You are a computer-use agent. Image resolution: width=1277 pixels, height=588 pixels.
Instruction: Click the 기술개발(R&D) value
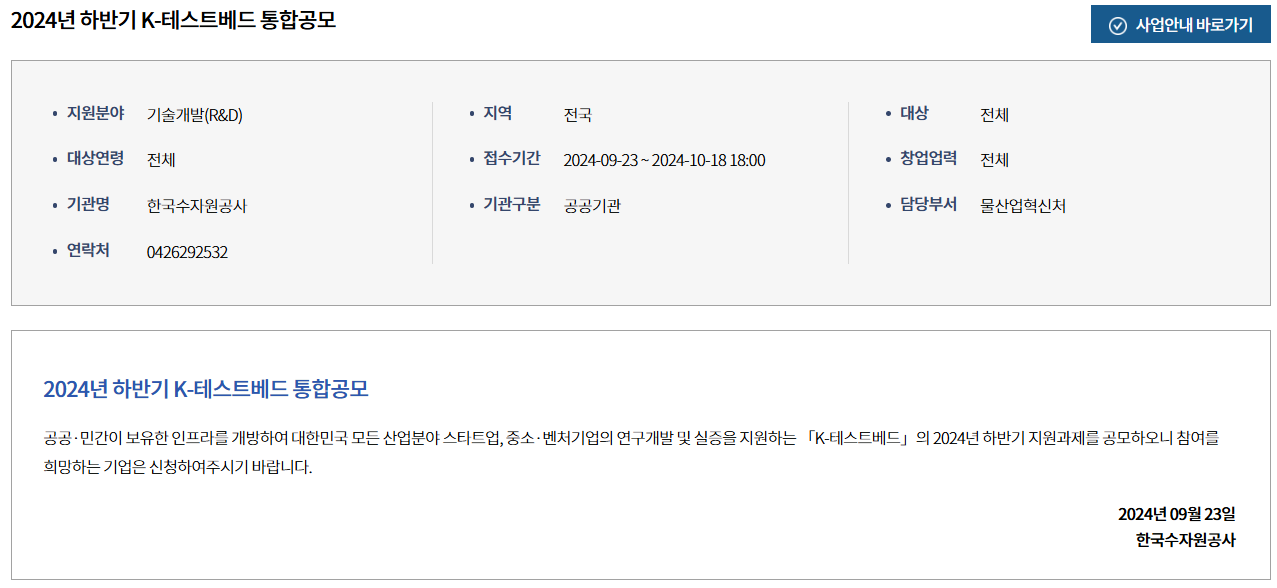(x=195, y=114)
